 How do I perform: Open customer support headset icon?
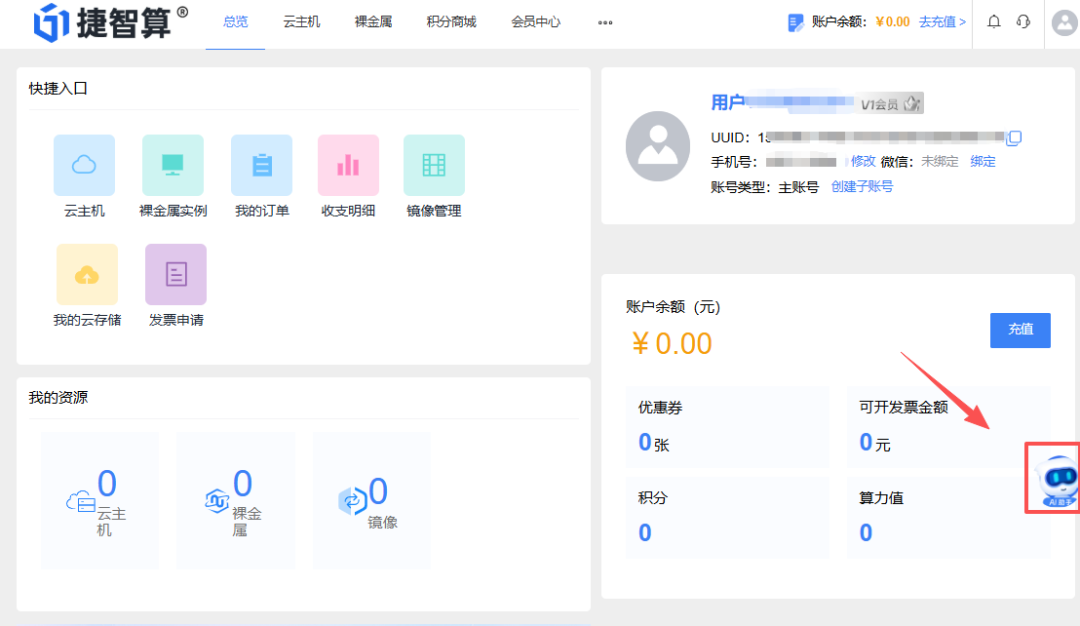coord(1022,22)
